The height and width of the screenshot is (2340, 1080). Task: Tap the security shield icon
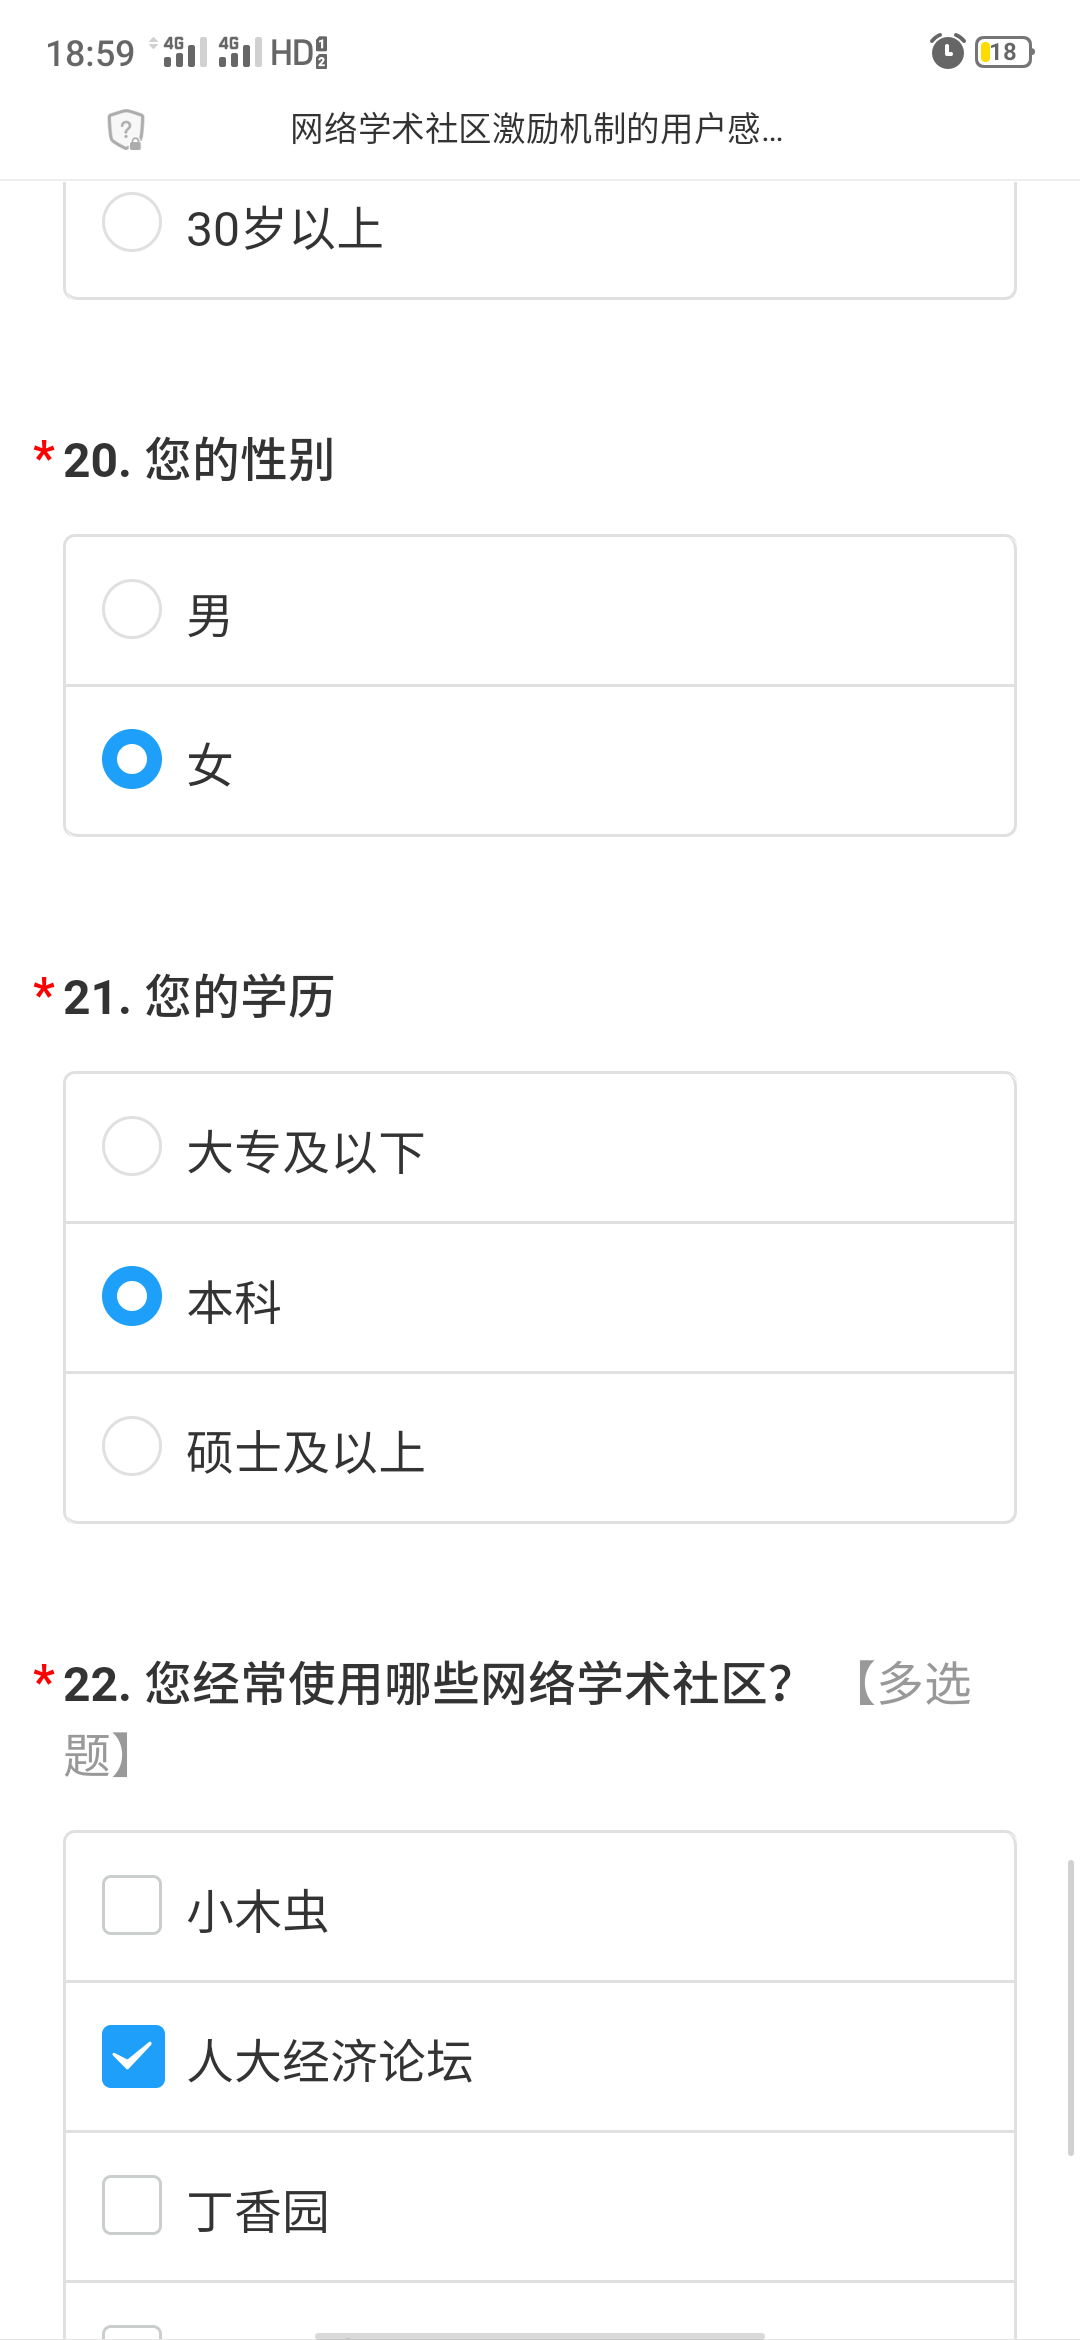click(x=126, y=129)
